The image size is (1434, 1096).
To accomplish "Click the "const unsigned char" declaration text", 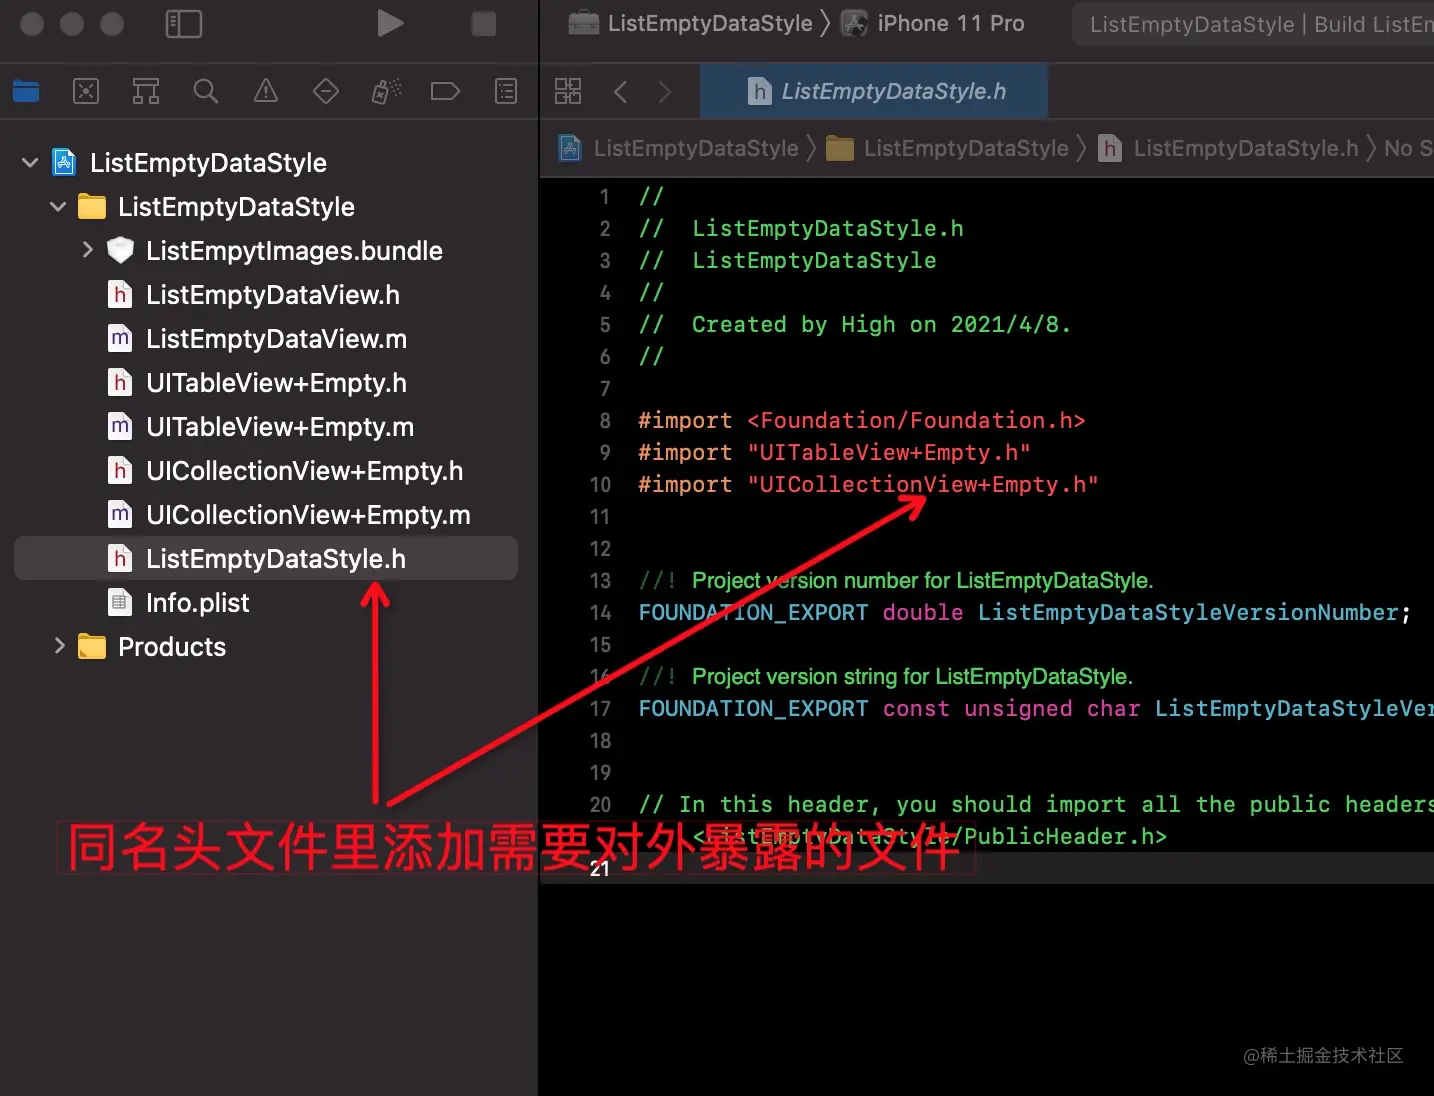I will (1011, 708).
